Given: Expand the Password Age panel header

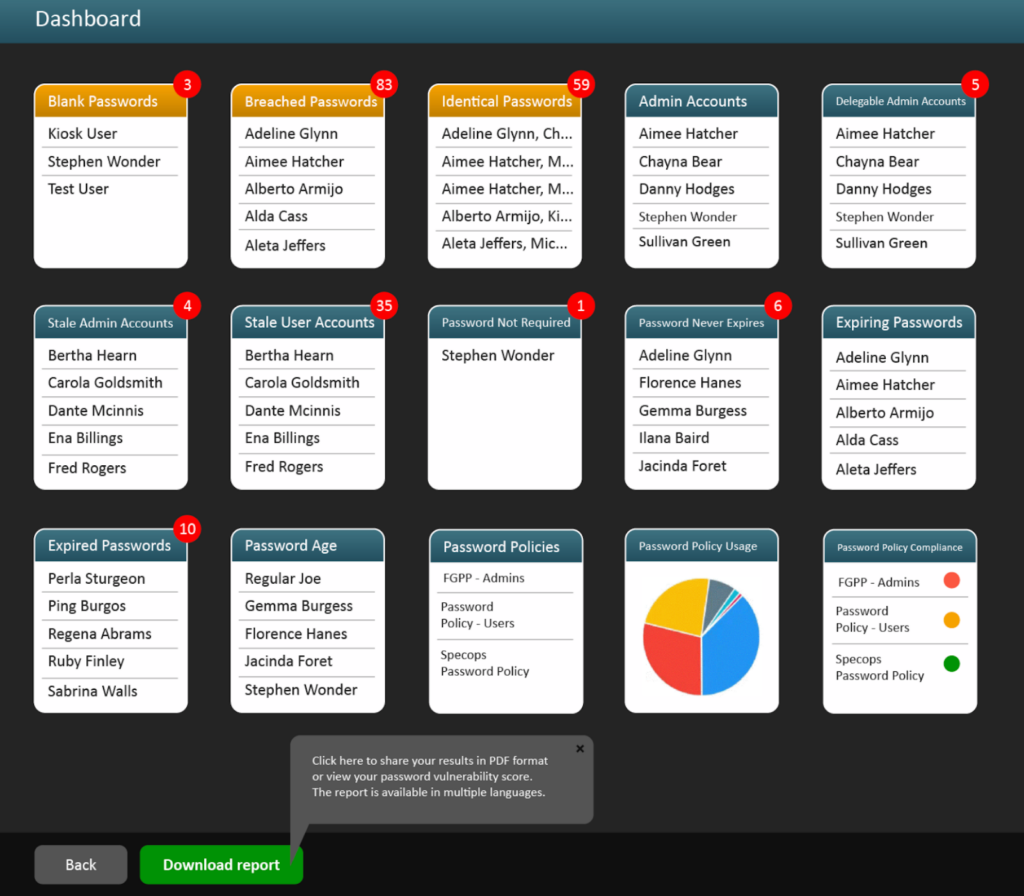Looking at the screenshot, I should coord(307,546).
